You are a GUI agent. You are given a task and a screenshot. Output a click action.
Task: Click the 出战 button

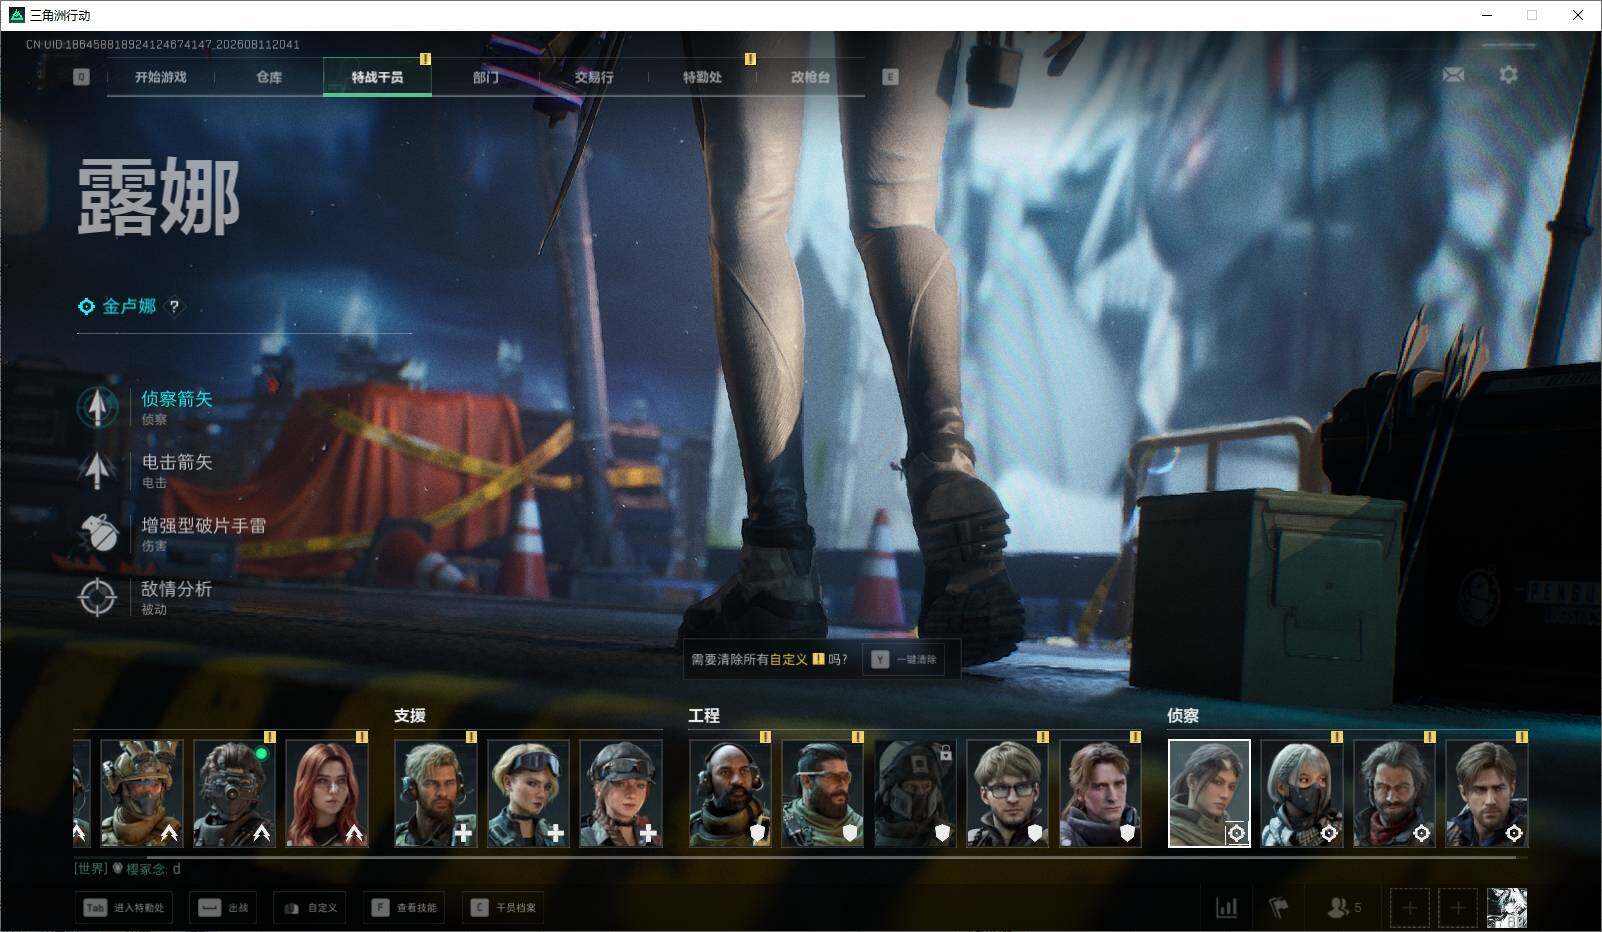tap(223, 908)
